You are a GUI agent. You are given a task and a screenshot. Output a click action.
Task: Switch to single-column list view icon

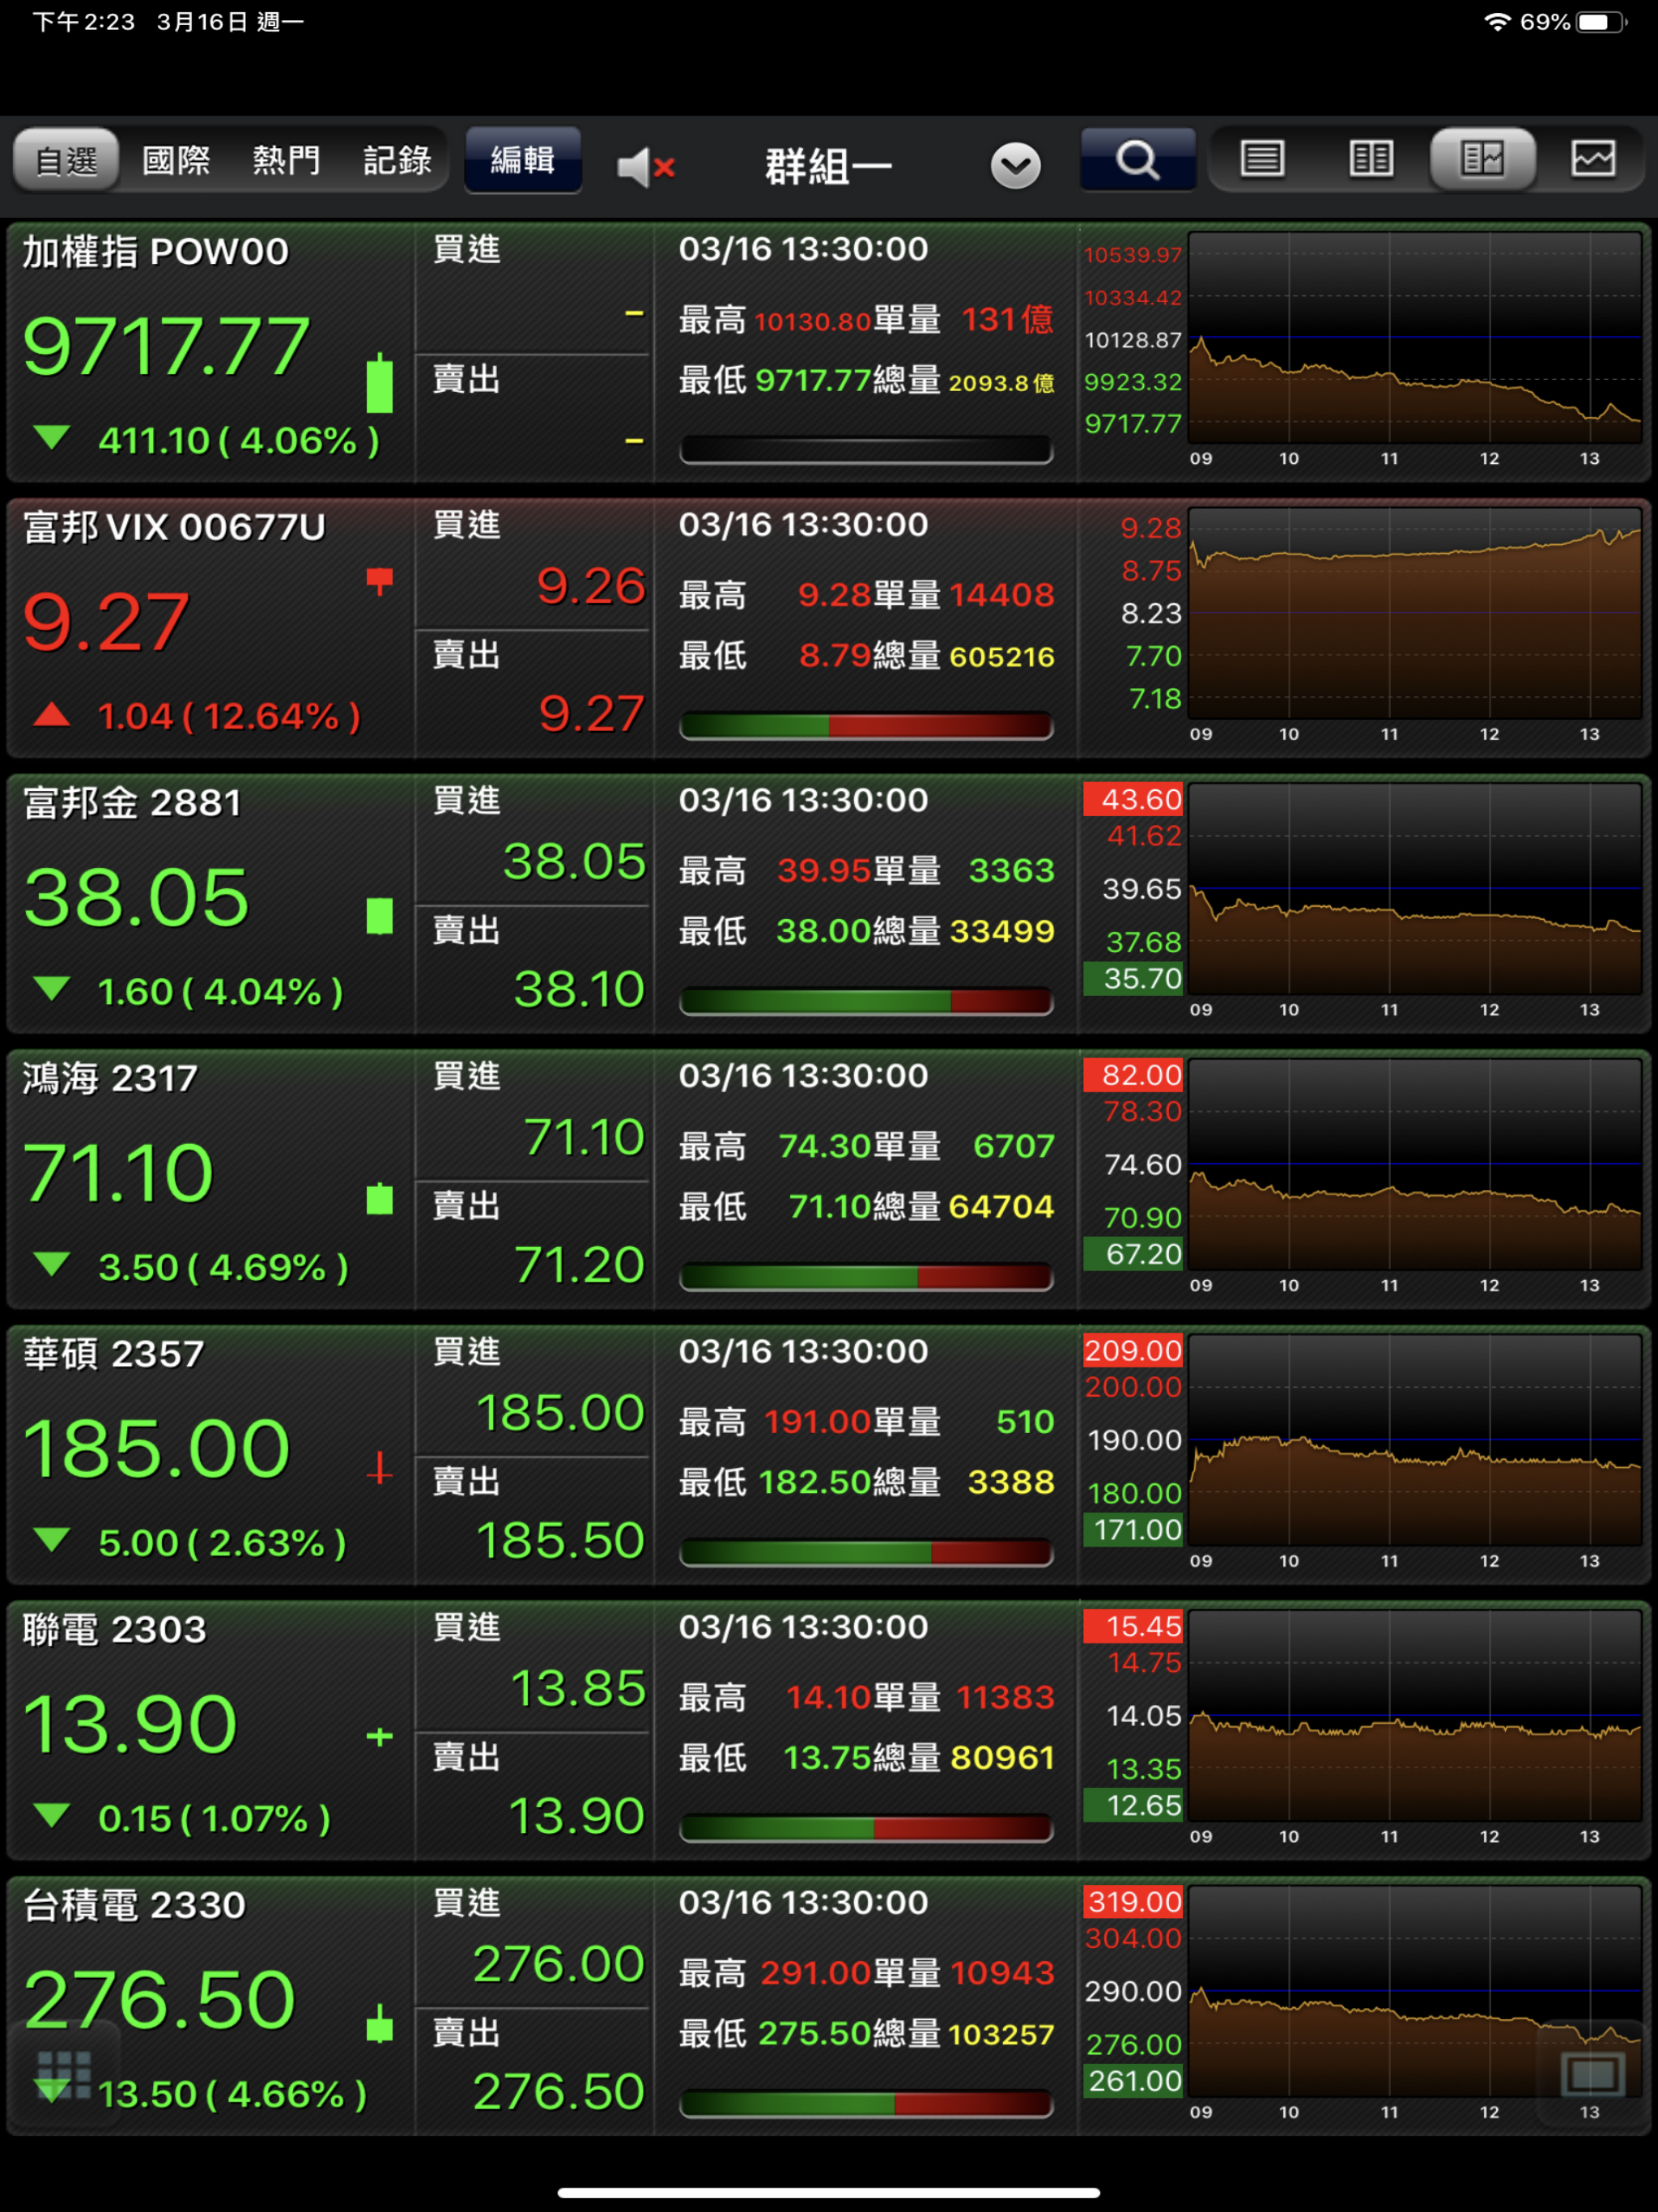[1262, 159]
